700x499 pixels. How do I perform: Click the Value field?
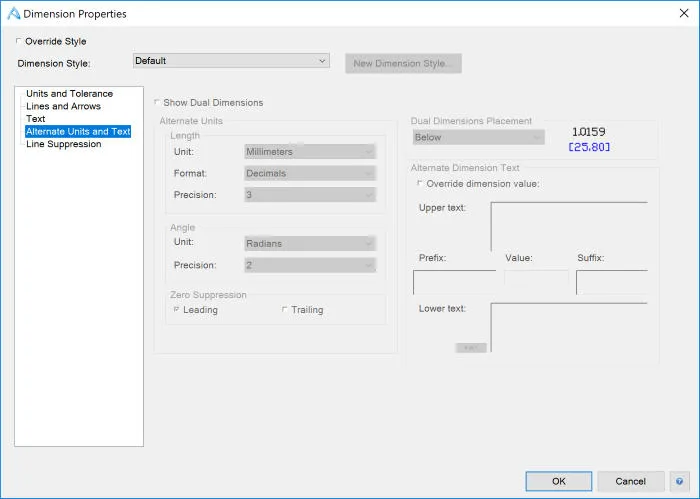(536, 277)
